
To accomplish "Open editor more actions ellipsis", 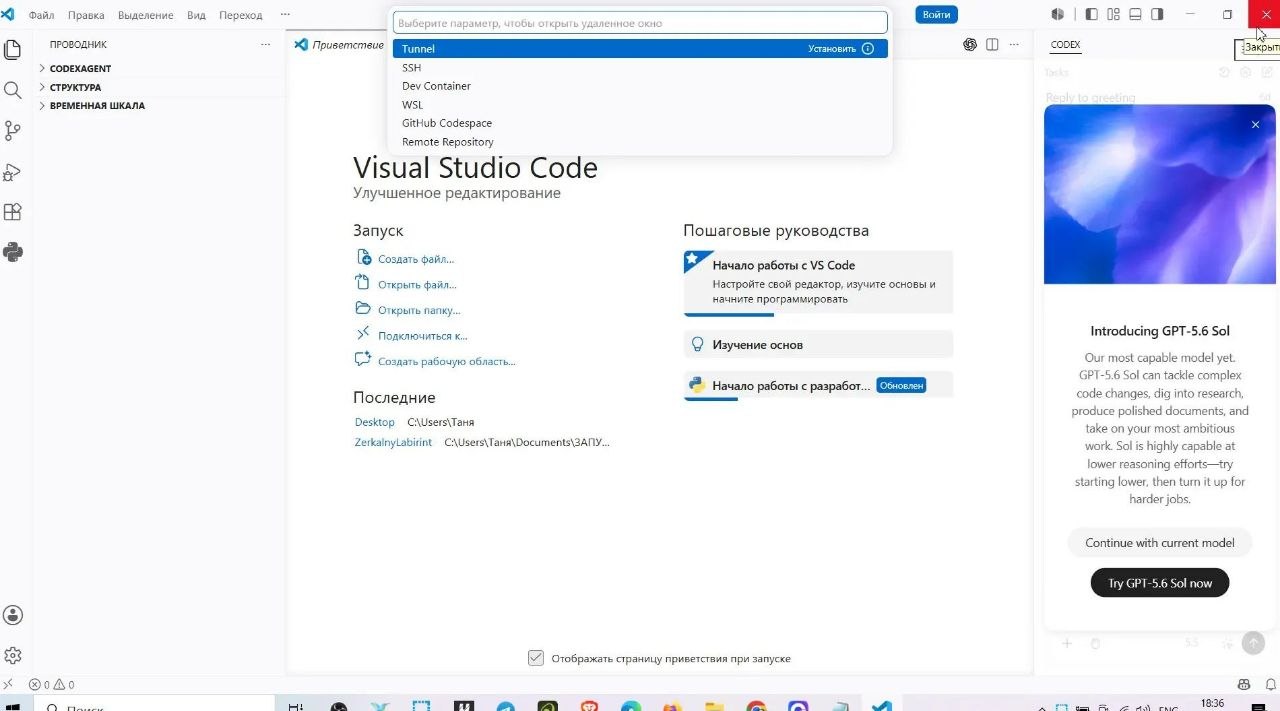I will [x=1015, y=44].
